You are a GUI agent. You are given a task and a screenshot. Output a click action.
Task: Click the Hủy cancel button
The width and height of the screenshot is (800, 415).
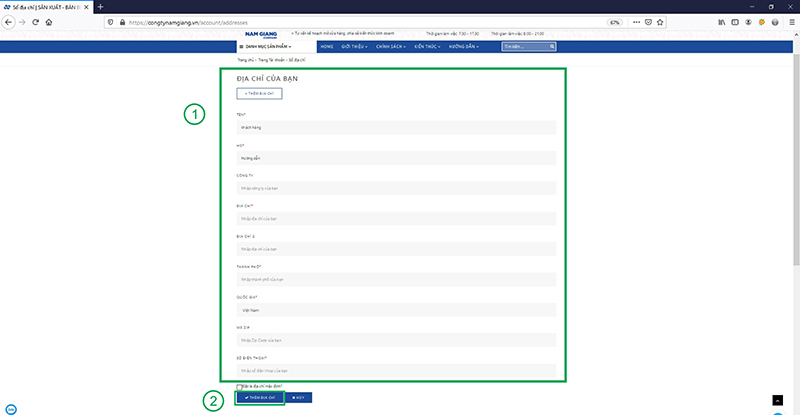(298, 398)
